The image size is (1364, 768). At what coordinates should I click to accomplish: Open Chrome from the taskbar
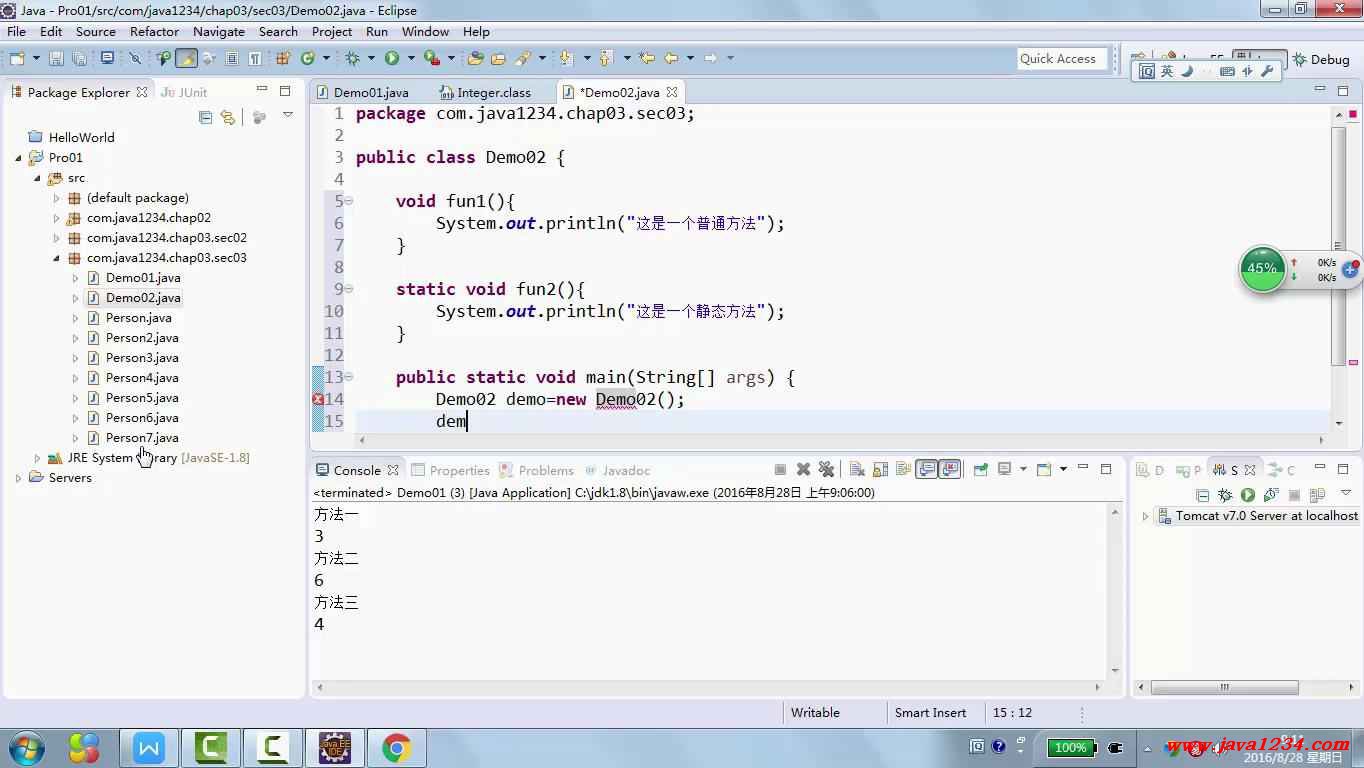click(x=396, y=747)
